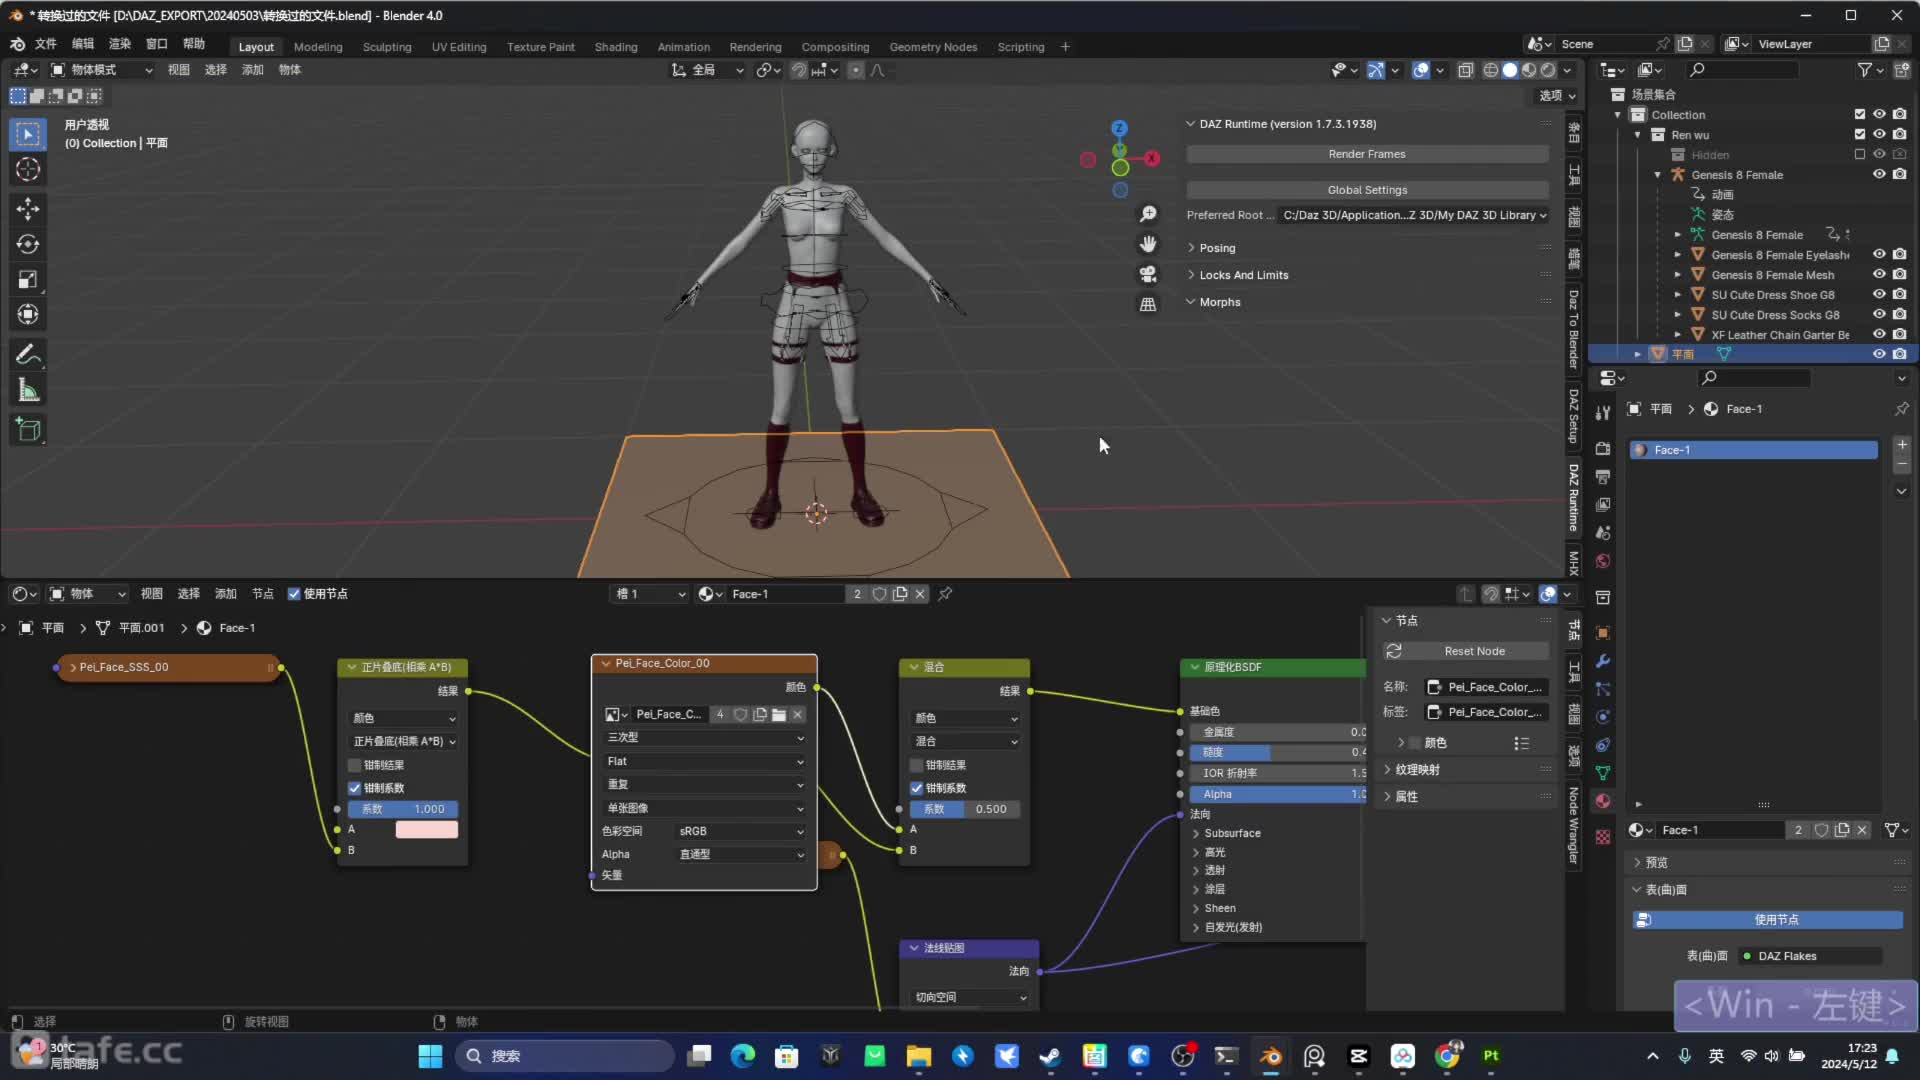
Task: Click the DAZ Flakes surface selector
Action: pyautogui.click(x=1810, y=956)
